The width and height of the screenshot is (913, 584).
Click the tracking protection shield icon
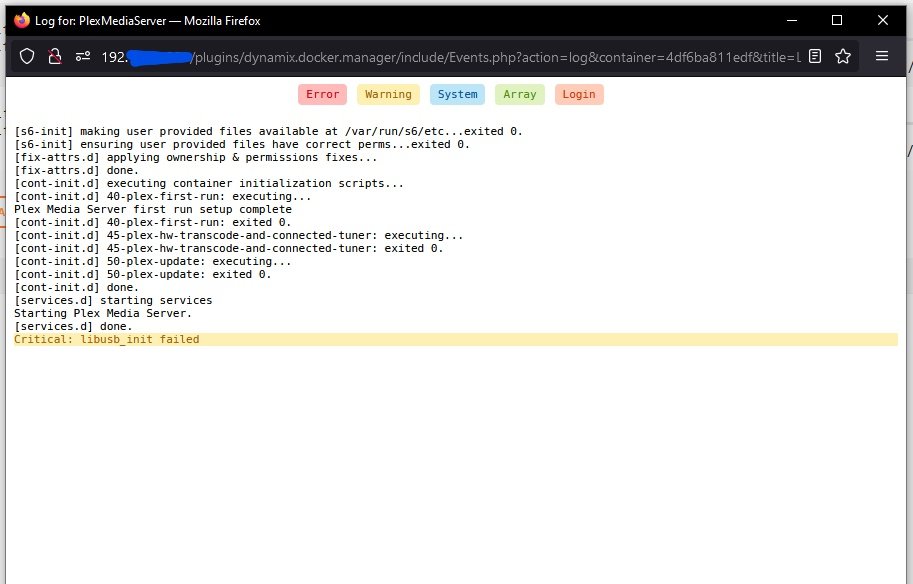[27, 56]
